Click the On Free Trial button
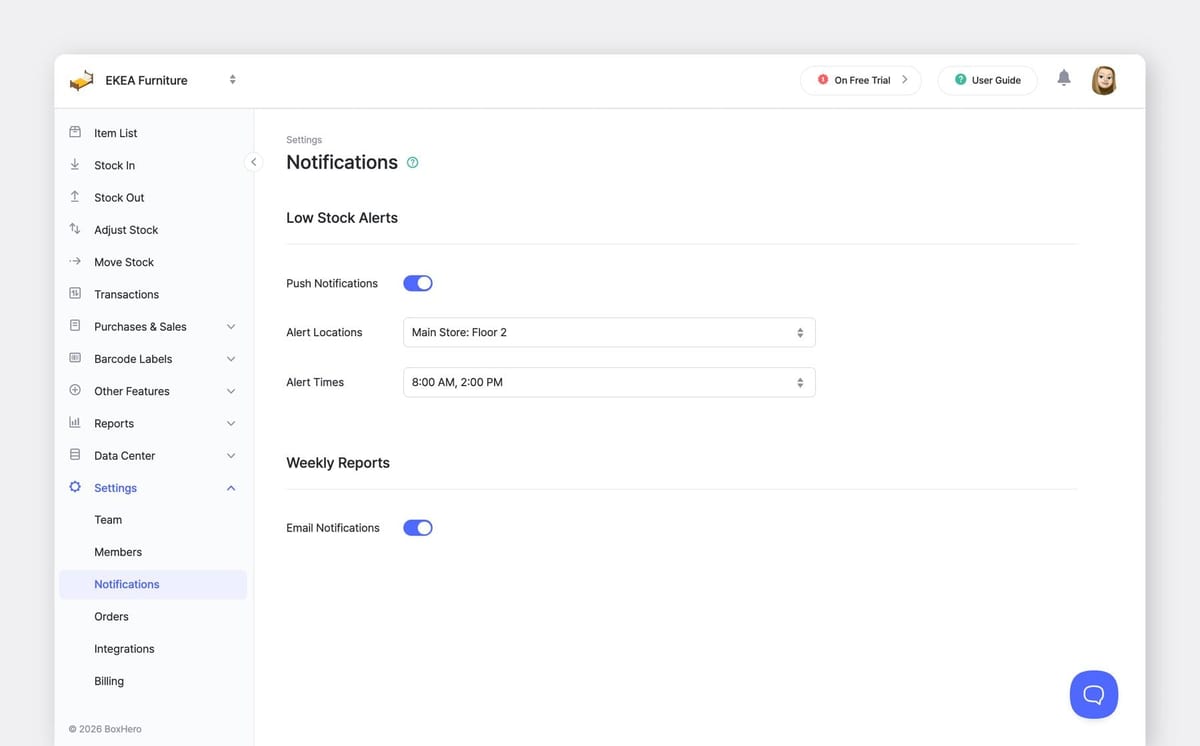This screenshot has width=1200, height=746. 860,79
